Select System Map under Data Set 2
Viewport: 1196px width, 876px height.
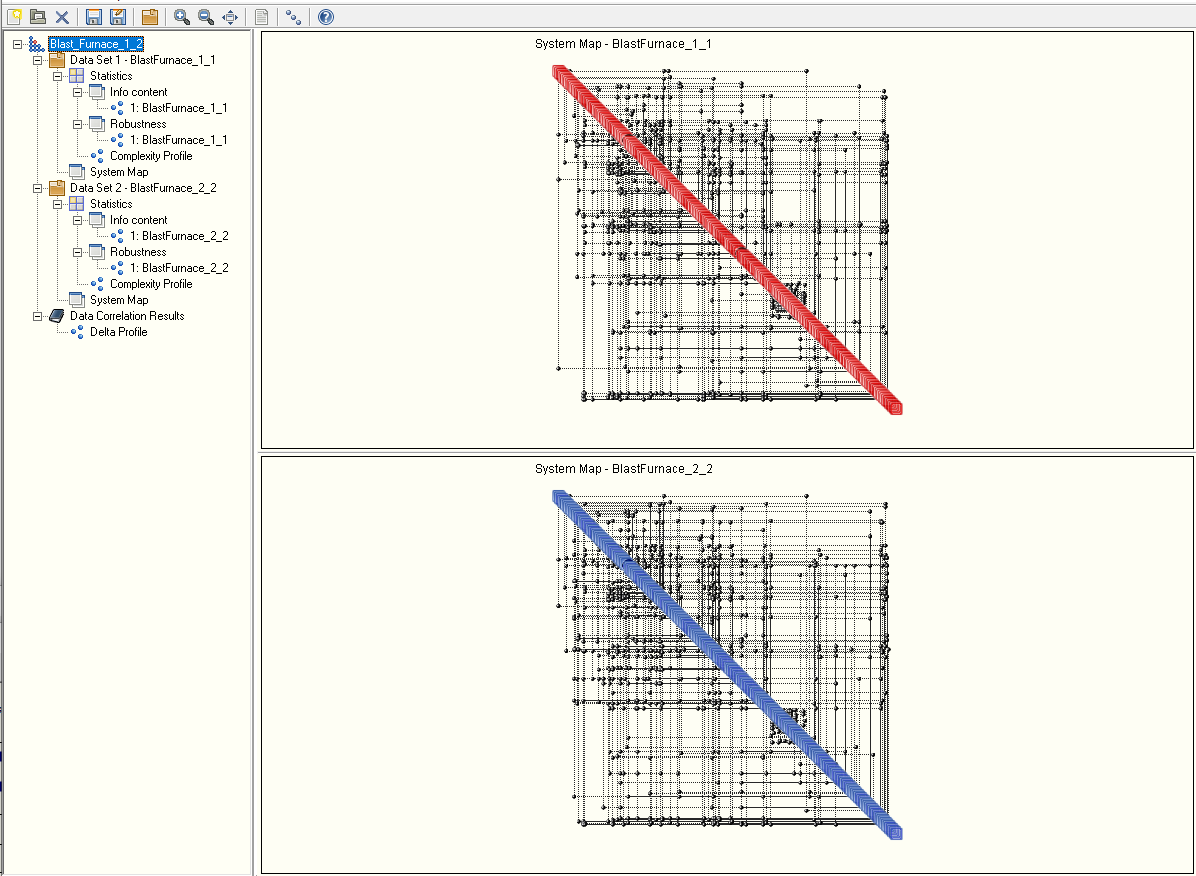(118, 300)
